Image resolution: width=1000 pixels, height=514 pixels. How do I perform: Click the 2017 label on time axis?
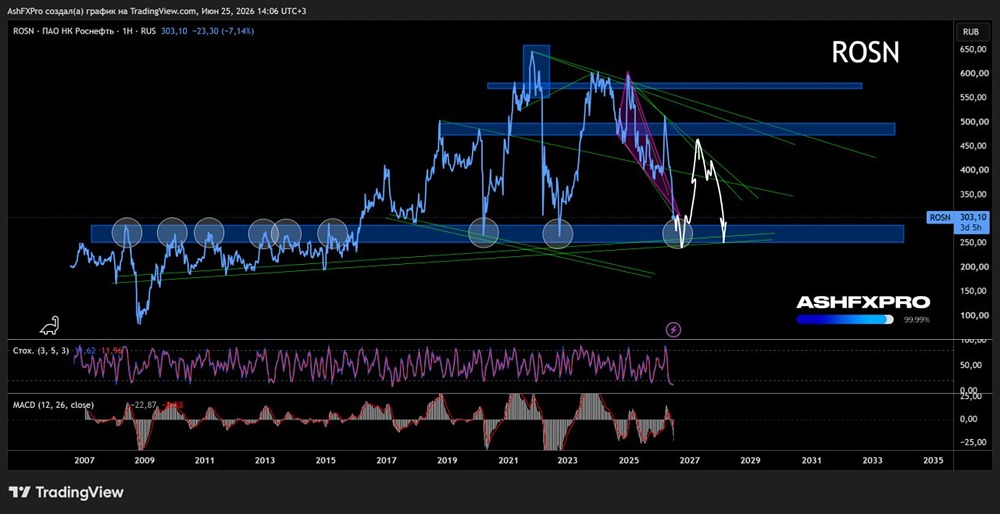tap(386, 460)
